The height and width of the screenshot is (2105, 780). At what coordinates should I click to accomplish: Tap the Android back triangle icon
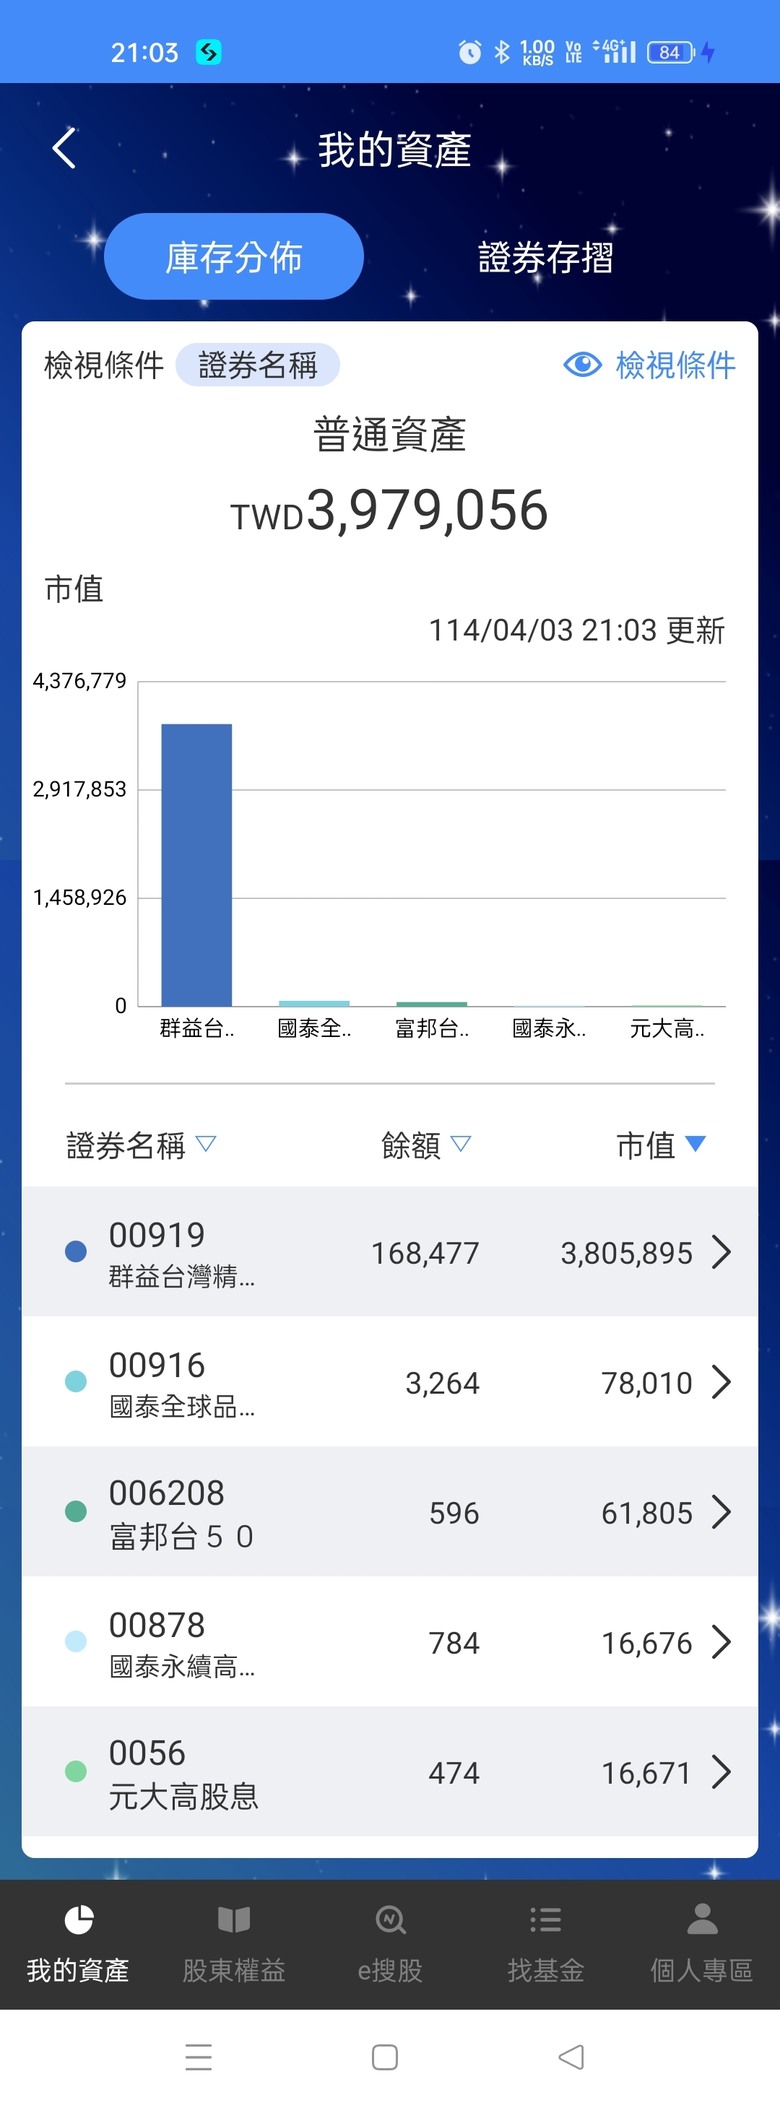(571, 2057)
